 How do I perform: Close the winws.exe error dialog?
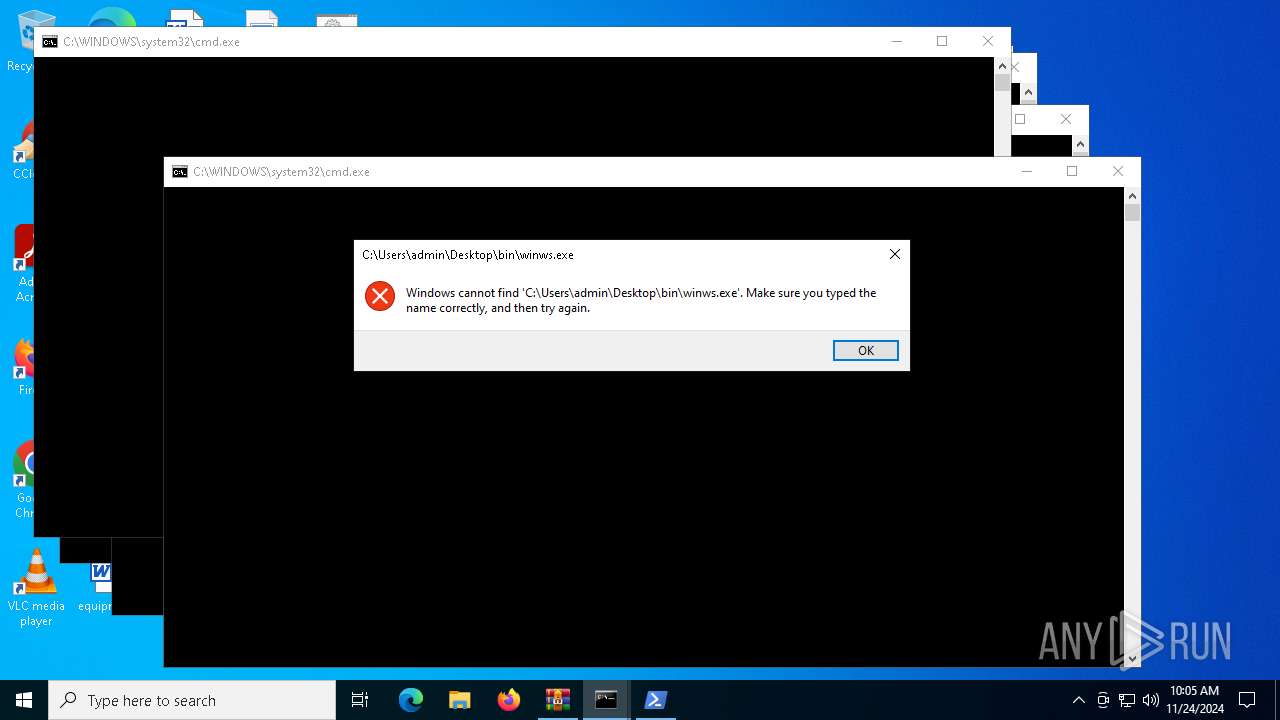coord(895,254)
